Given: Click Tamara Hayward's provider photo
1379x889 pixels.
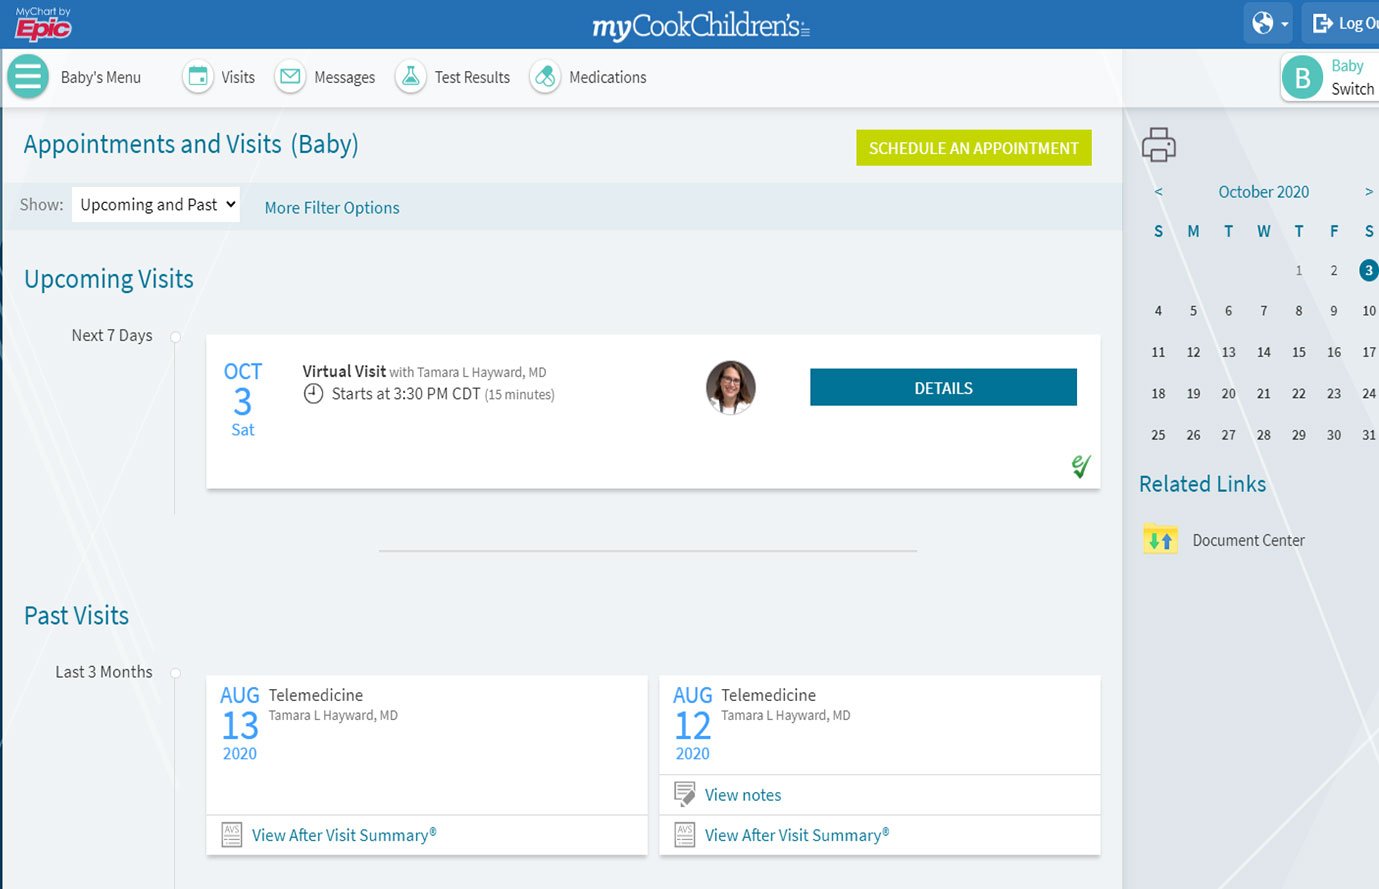Looking at the screenshot, I should tap(730, 387).
